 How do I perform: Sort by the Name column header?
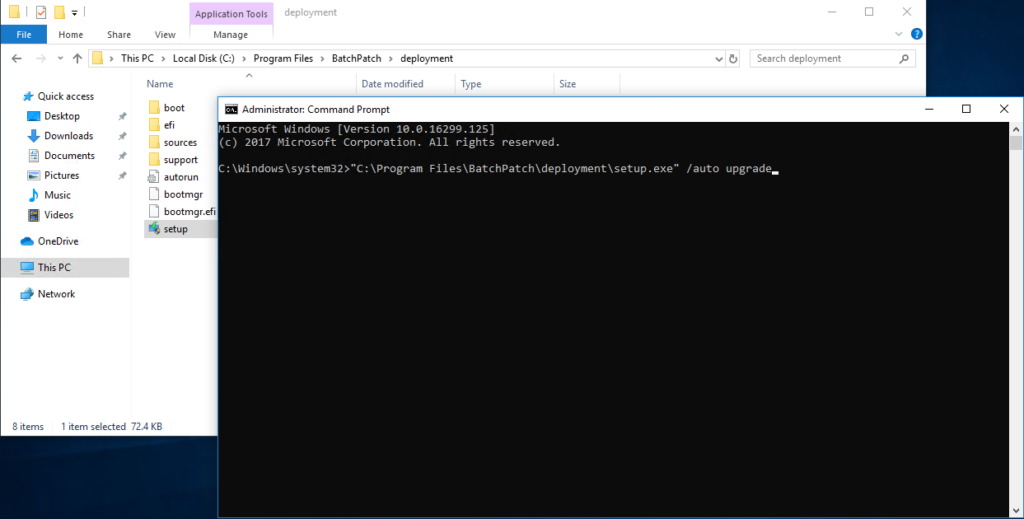(x=160, y=84)
